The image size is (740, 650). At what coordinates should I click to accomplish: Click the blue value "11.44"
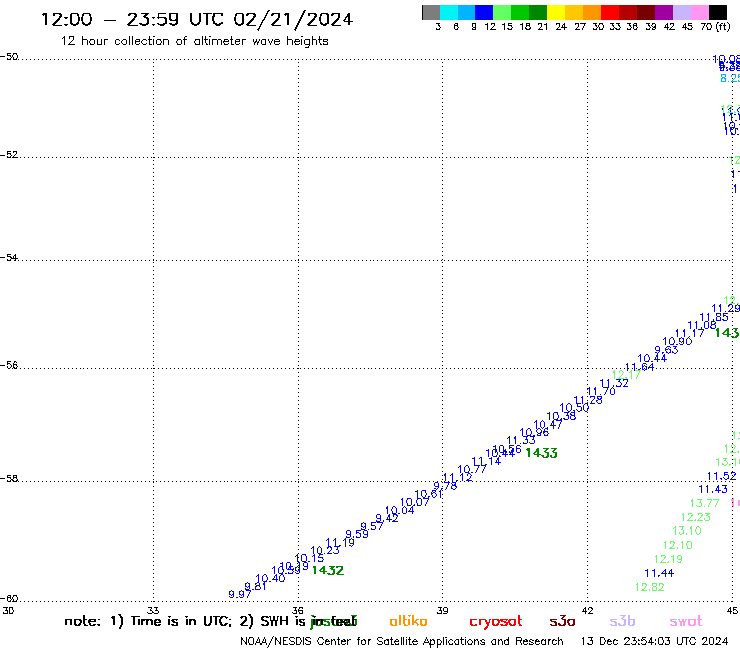[x=659, y=573]
